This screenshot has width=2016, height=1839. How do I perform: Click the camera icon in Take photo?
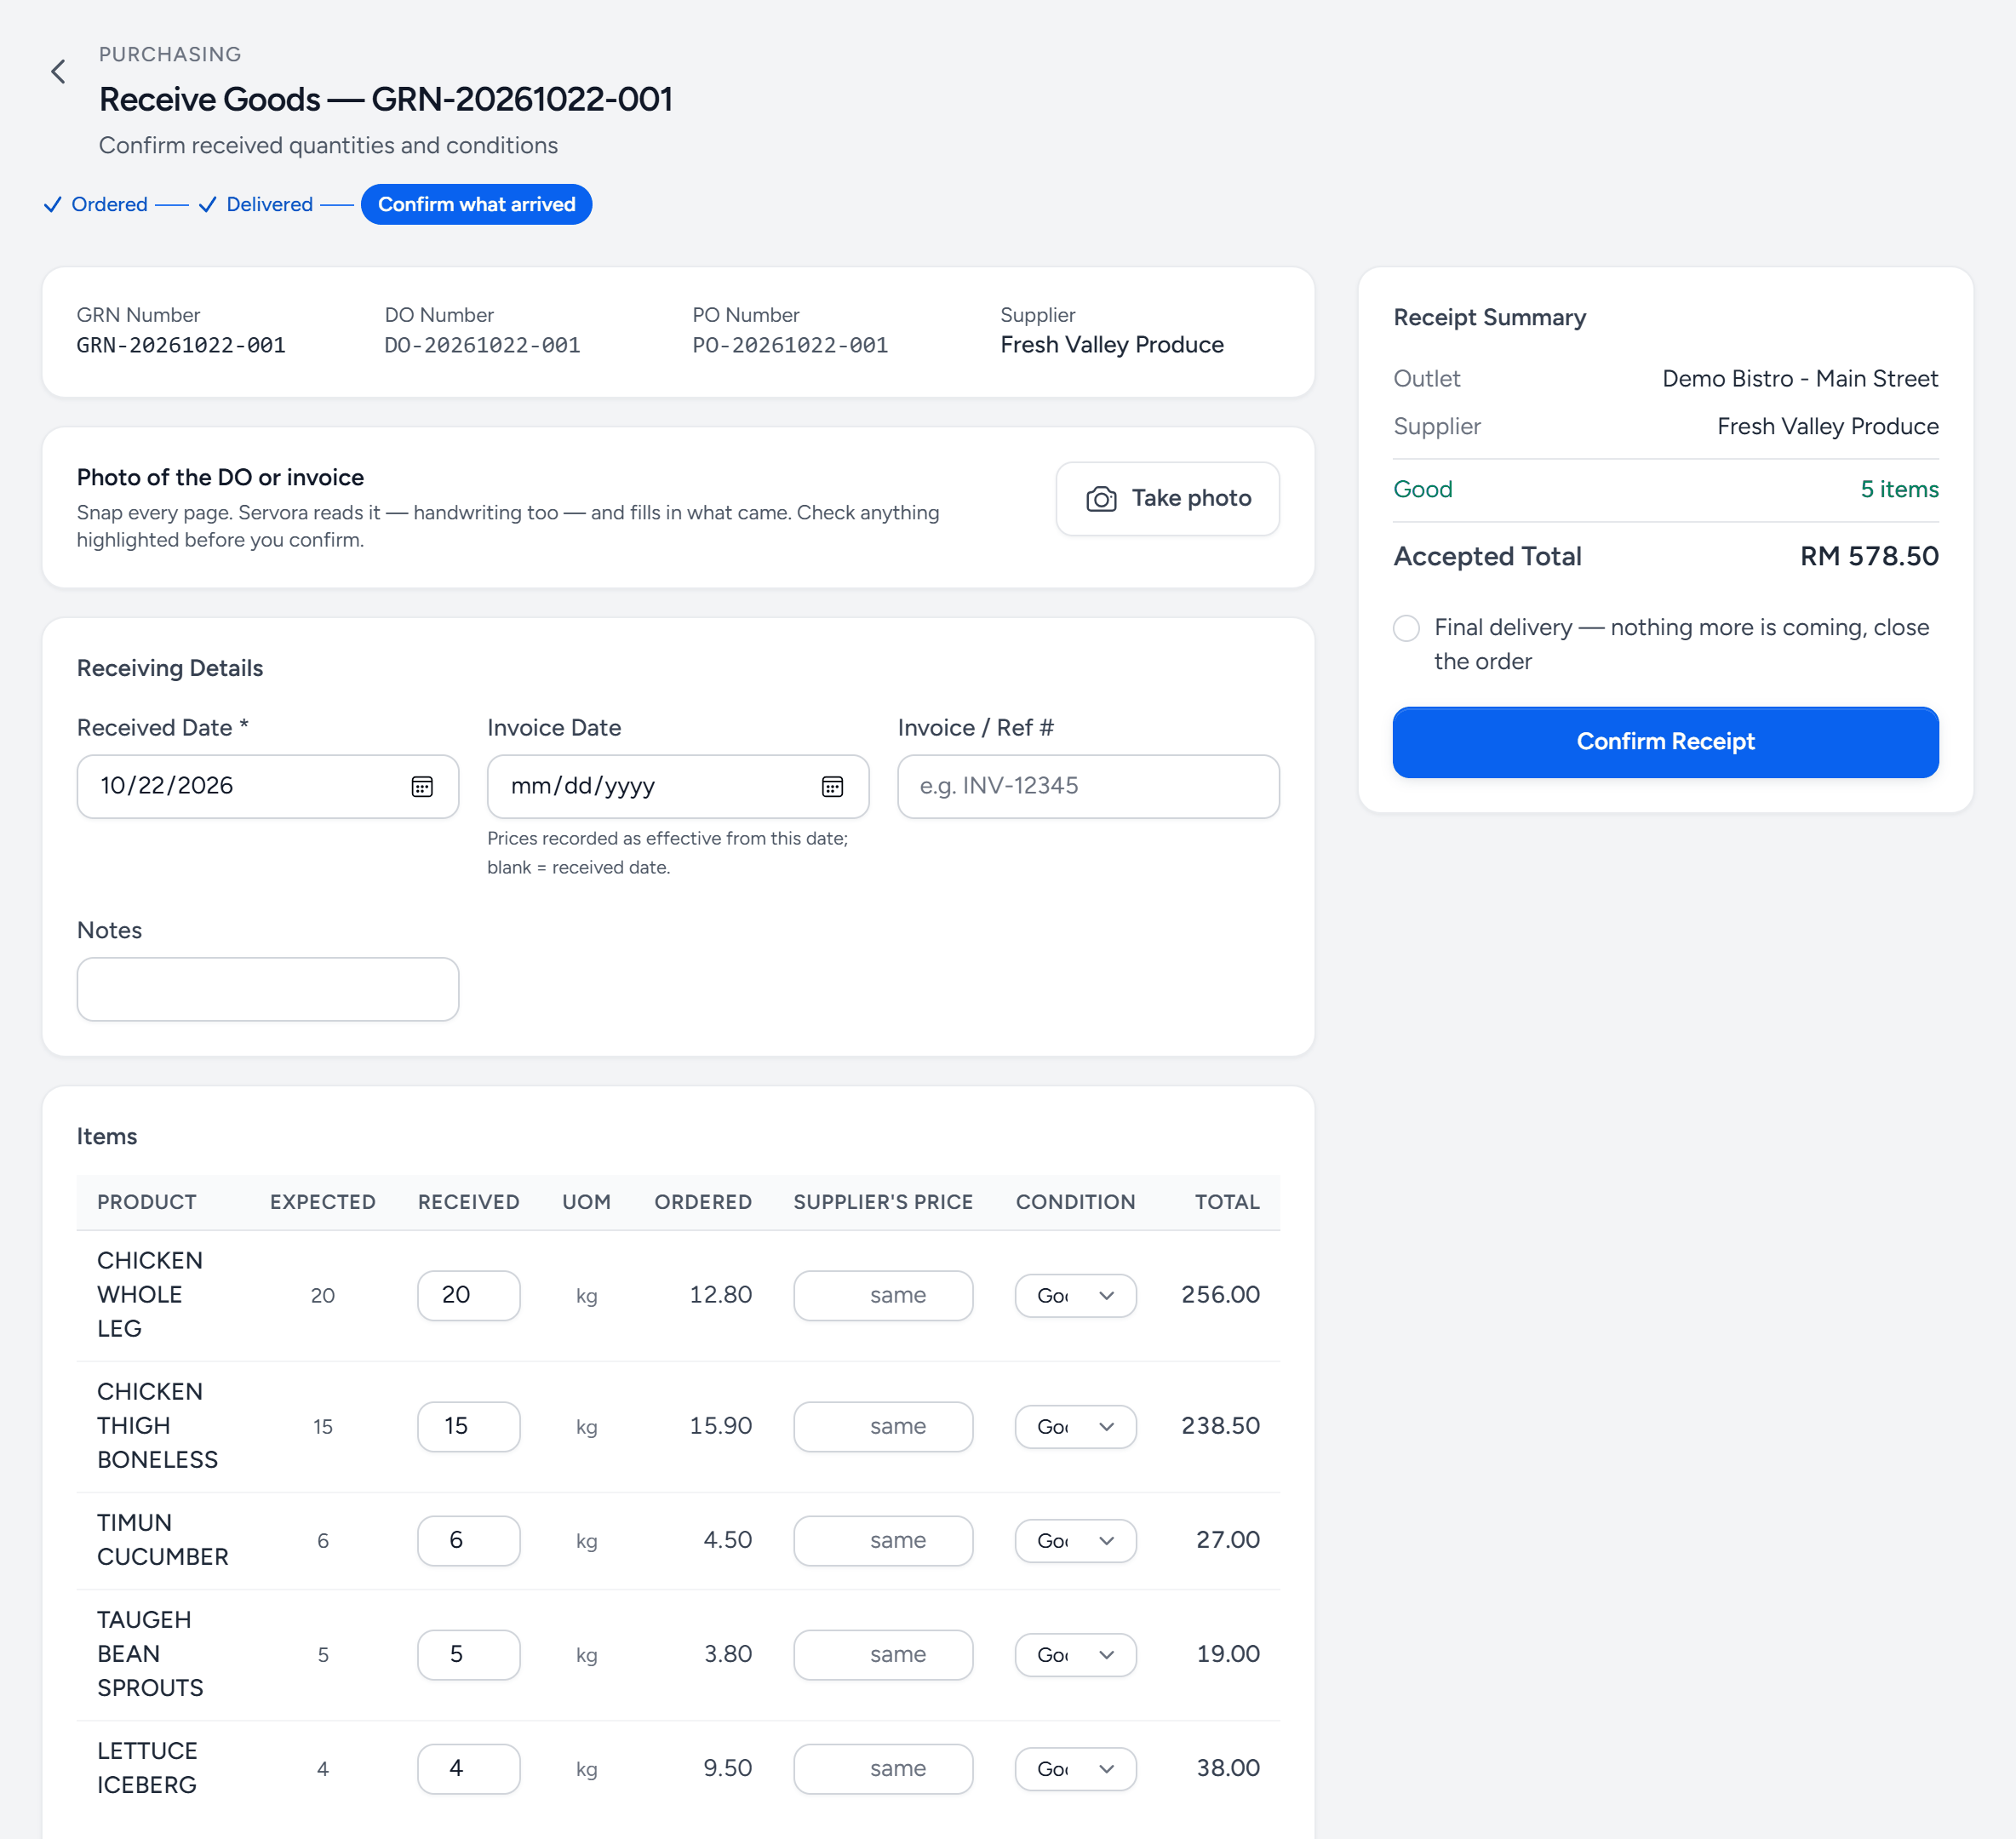coord(1101,499)
